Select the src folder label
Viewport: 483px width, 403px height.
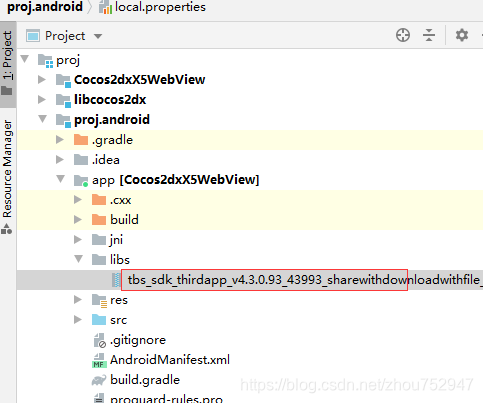point(119,320)
